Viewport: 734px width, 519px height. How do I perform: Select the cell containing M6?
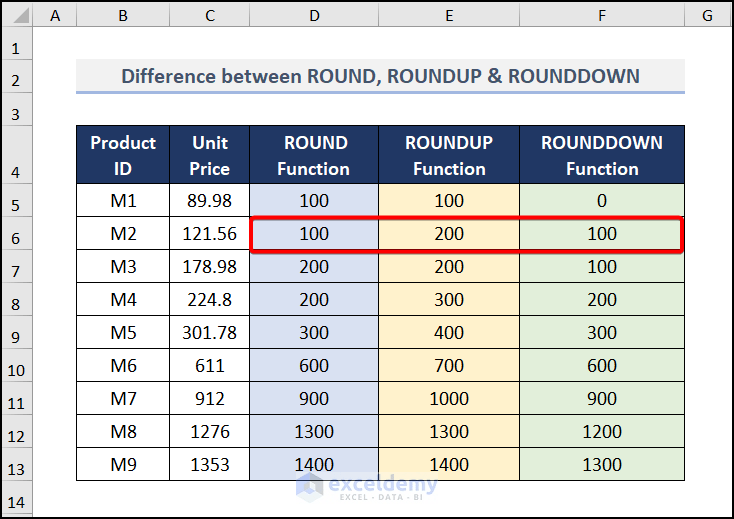click(123, 365)
